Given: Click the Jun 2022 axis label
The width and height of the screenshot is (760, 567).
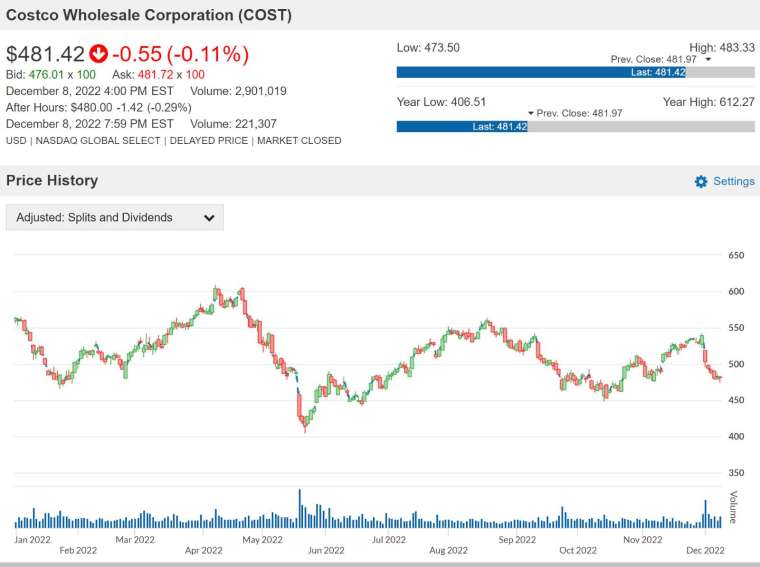Looking at the screenshot, I should tap(326, 550).
